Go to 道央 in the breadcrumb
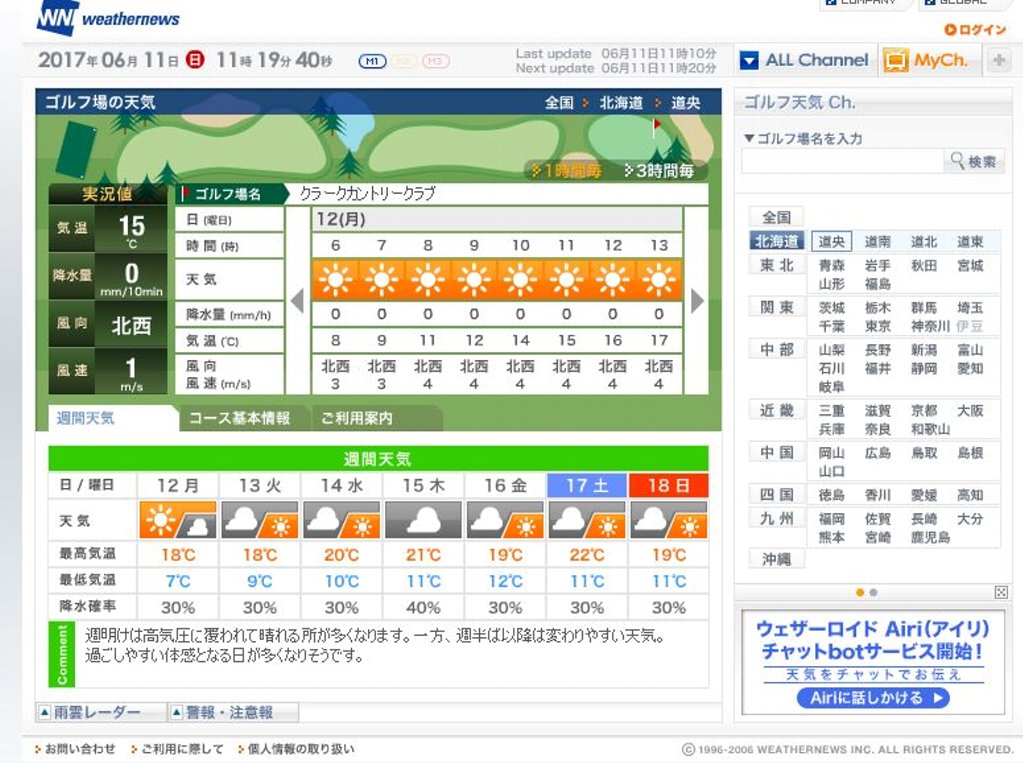This screenshot has width=1023, height=763. (685, 102)
